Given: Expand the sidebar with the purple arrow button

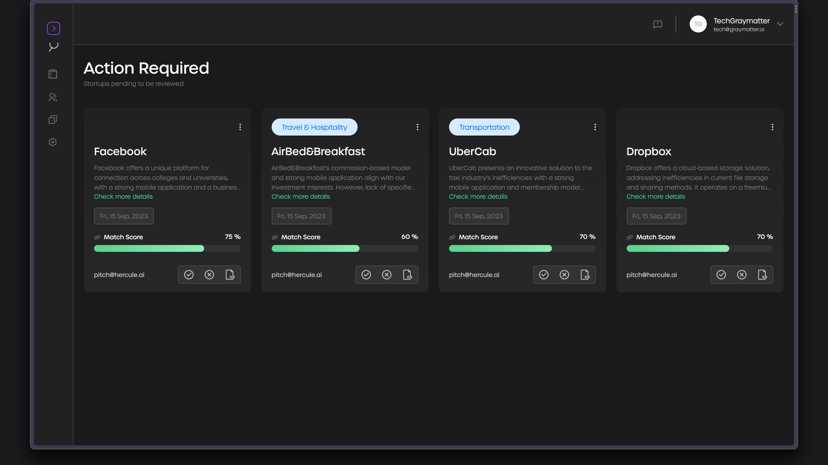Looking at the screenshot, I should (53, 28).
